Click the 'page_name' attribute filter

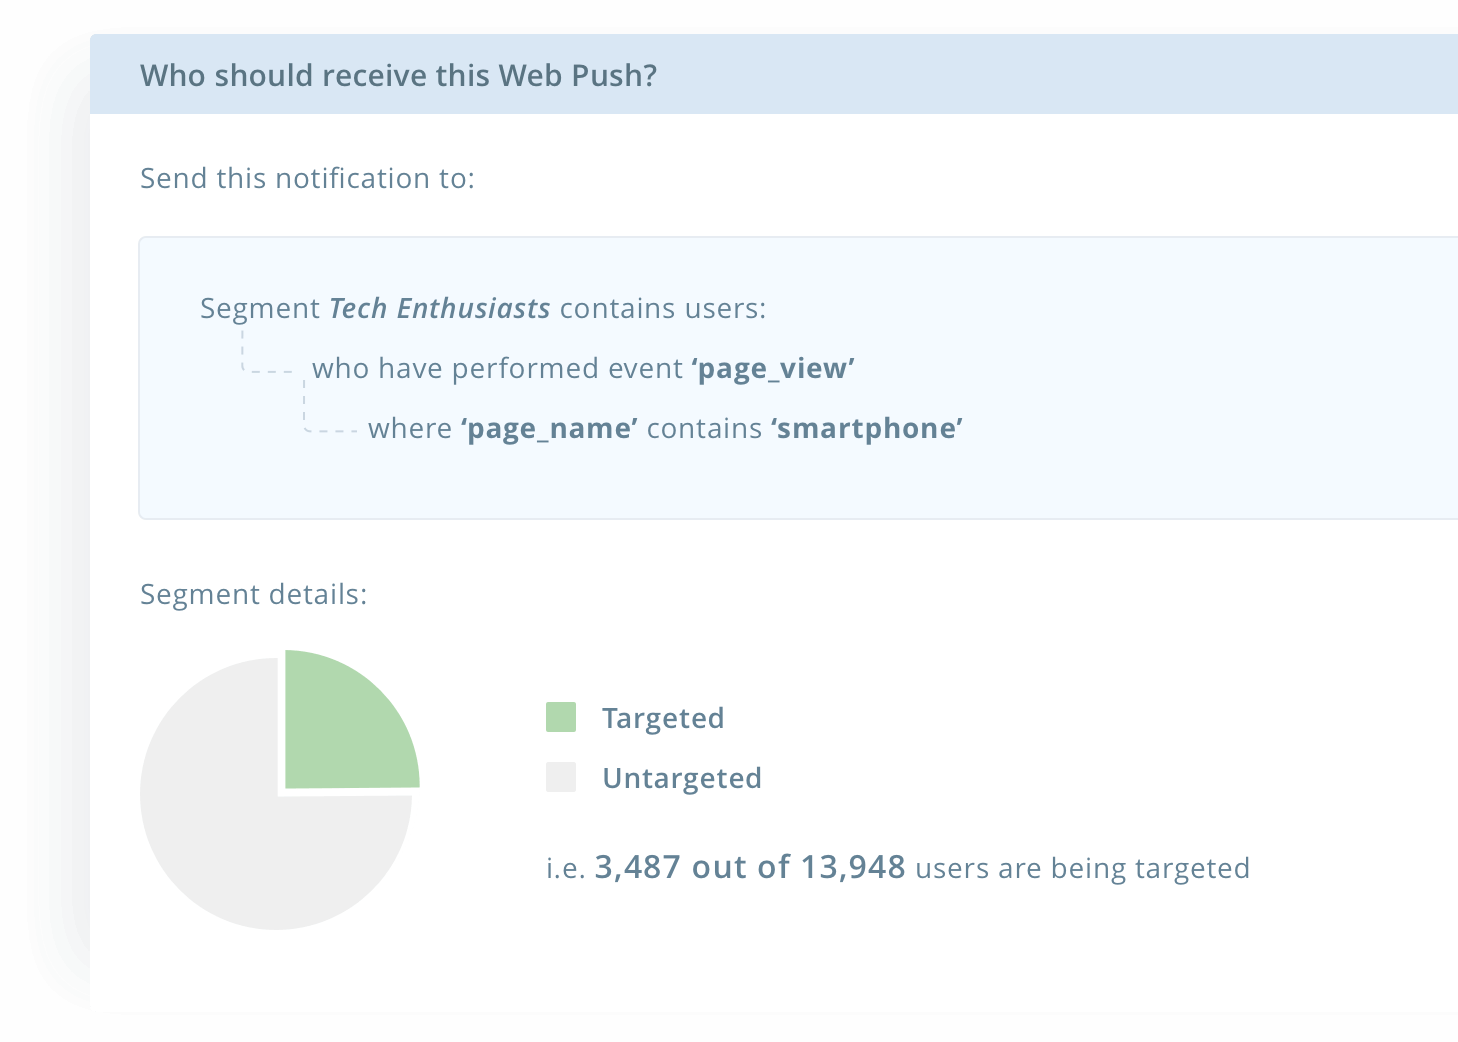(x=548, y=428)
